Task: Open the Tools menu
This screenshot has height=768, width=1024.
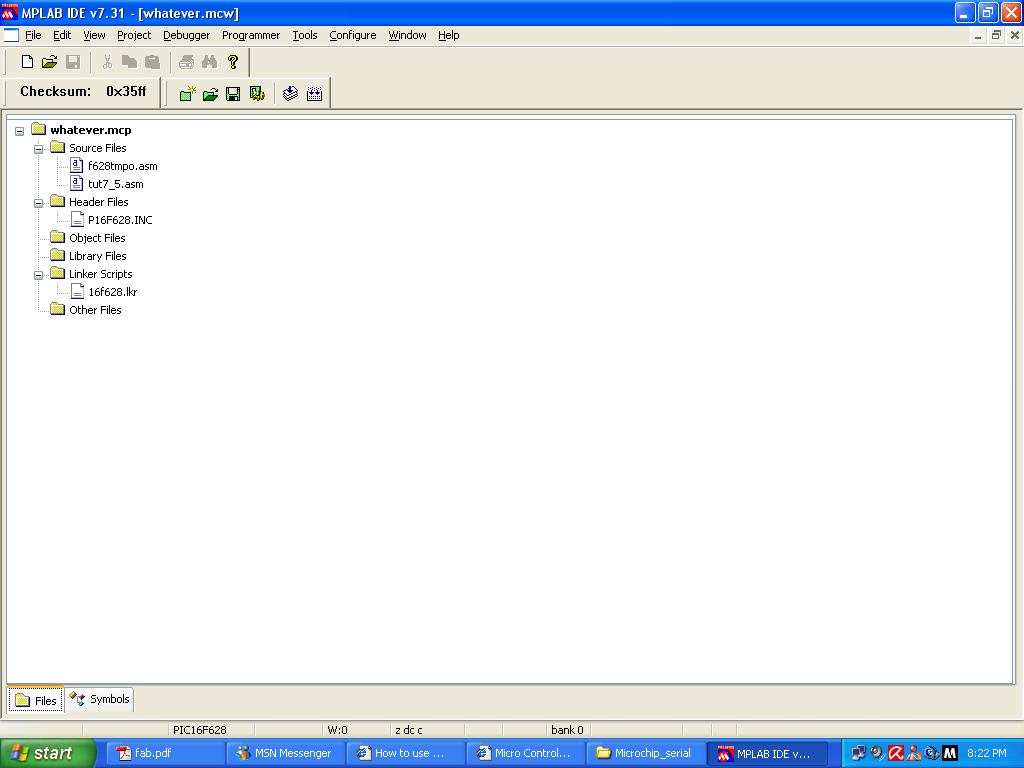Action: pos(304,35)
